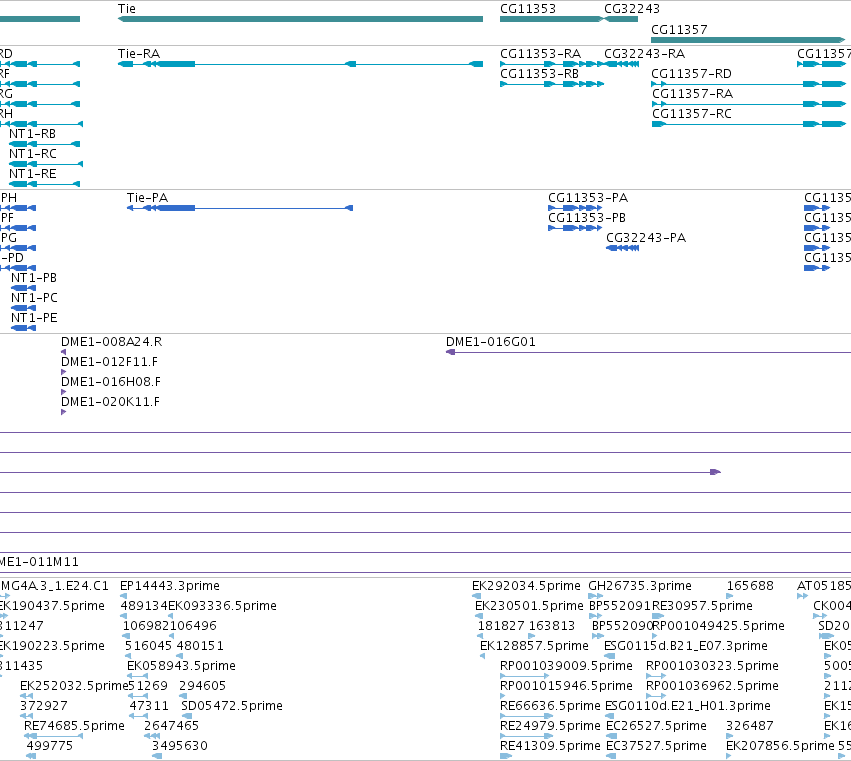Click the DME1-008A24.R clone label
This screenshot has width=851, height=761.
point(111,342)
